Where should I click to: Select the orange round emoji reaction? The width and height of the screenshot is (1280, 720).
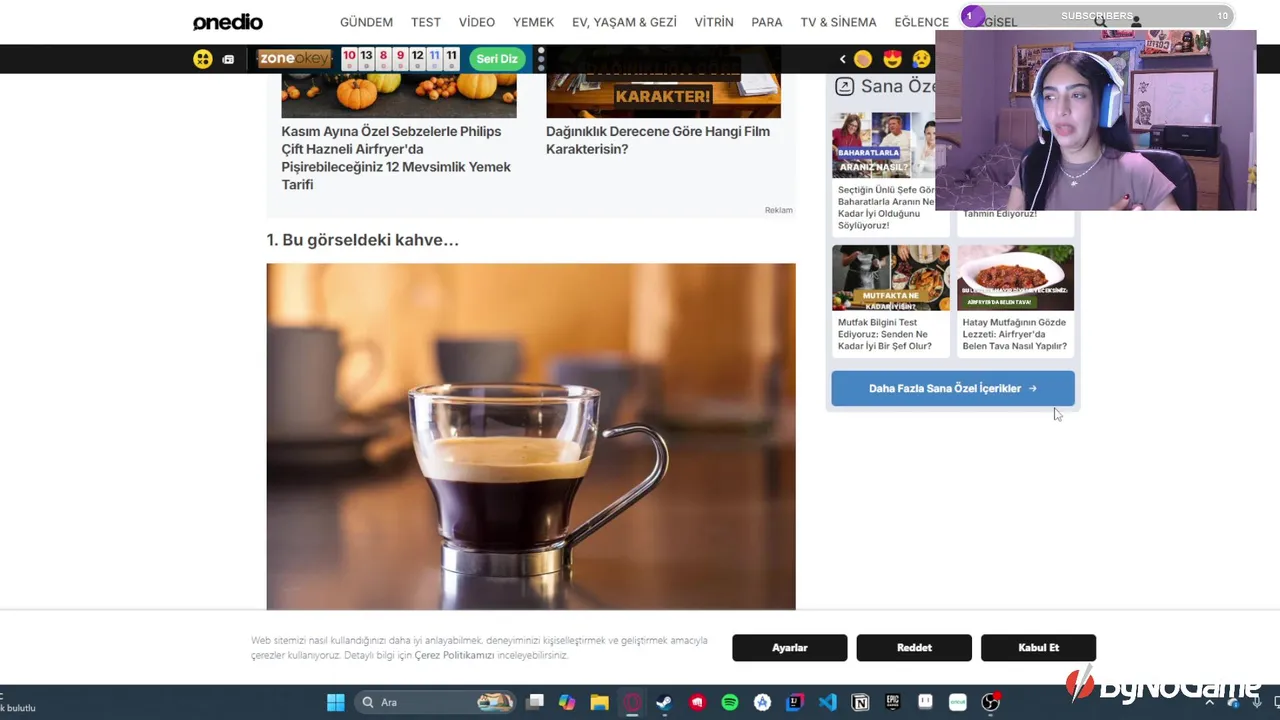coord(863,59)
